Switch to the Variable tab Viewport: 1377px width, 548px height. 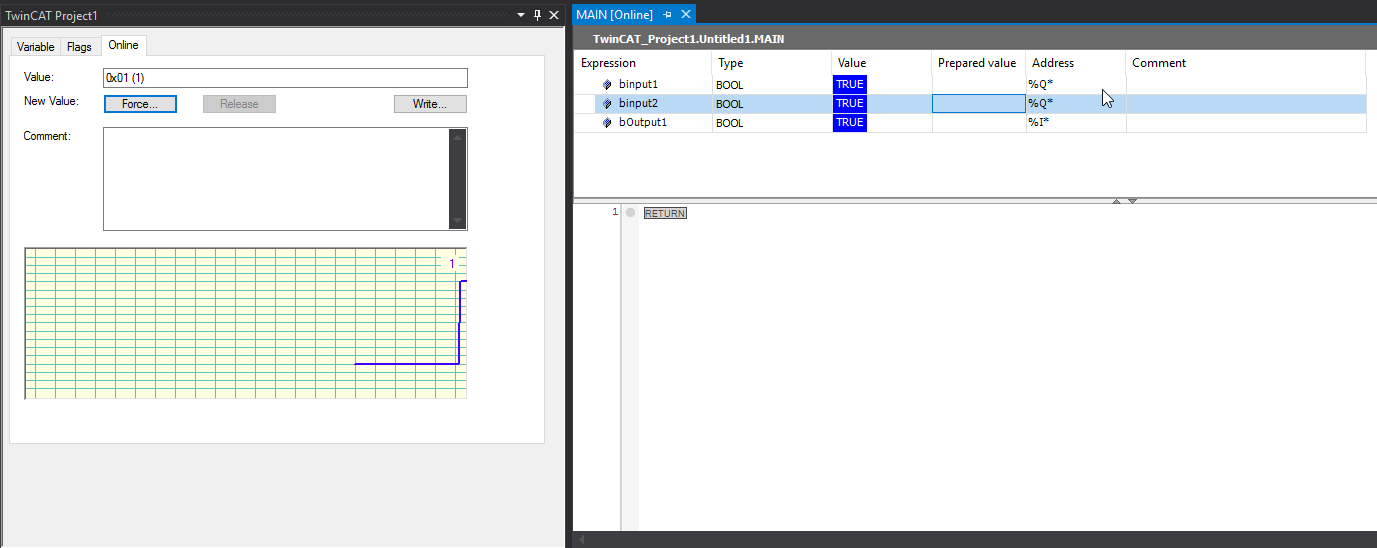tap(36, 47)
